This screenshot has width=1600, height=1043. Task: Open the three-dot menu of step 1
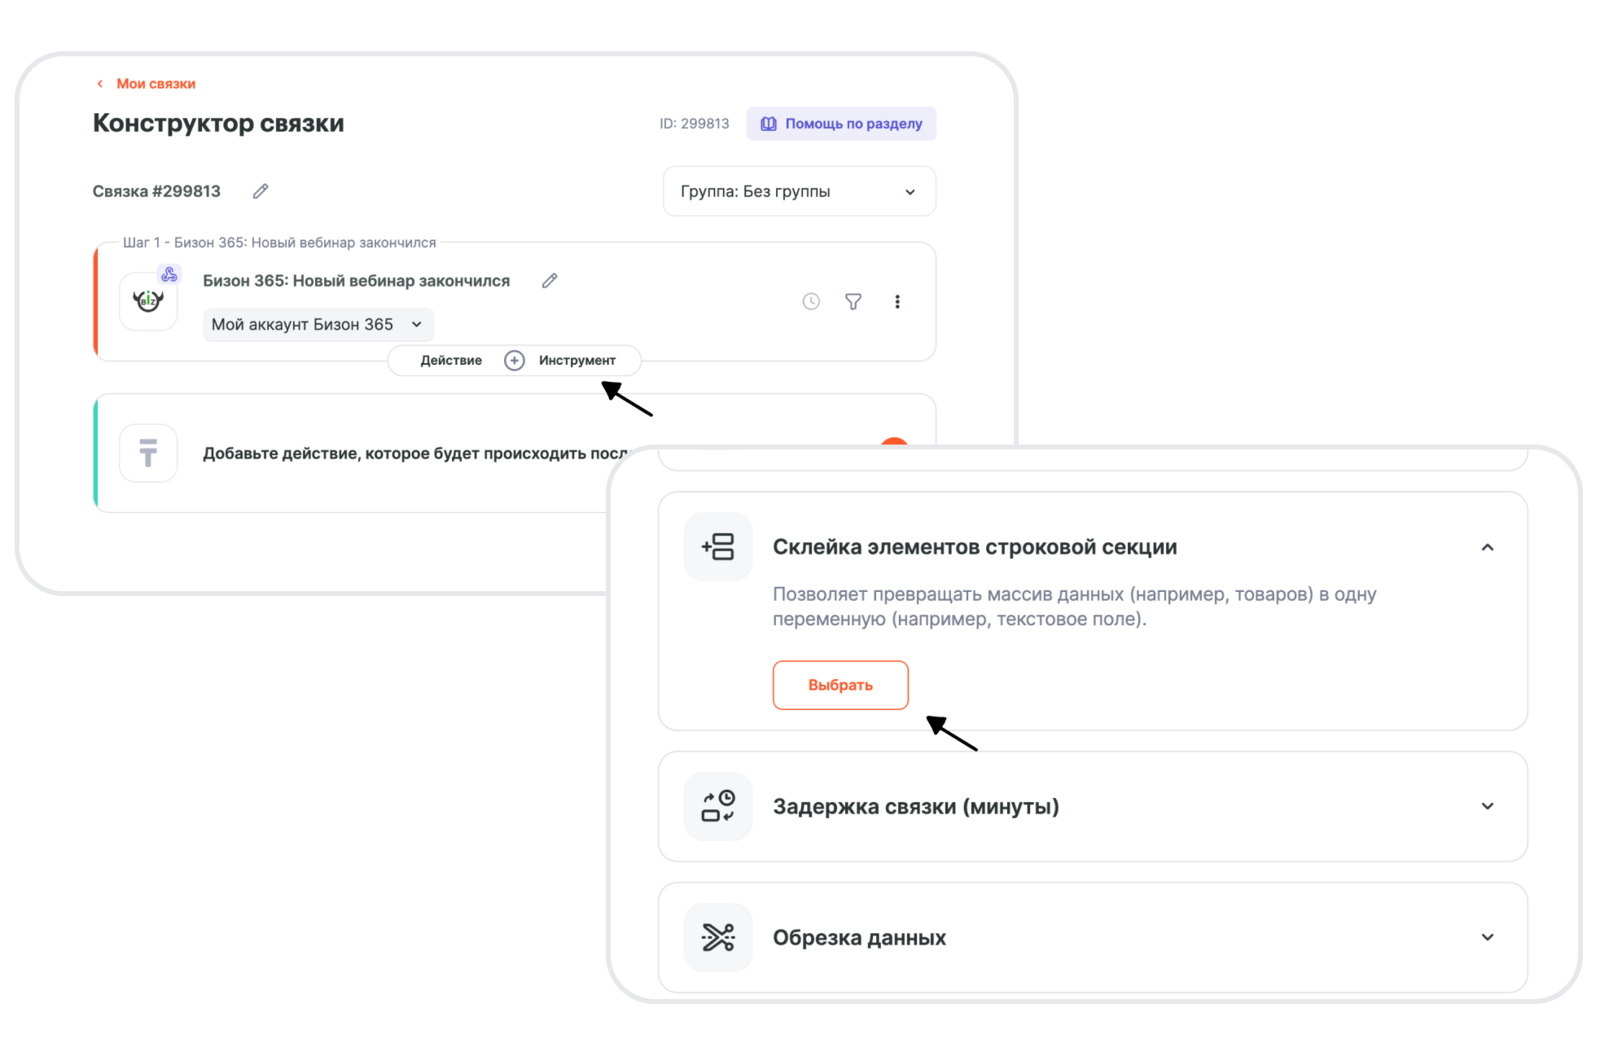coord(897,301)
